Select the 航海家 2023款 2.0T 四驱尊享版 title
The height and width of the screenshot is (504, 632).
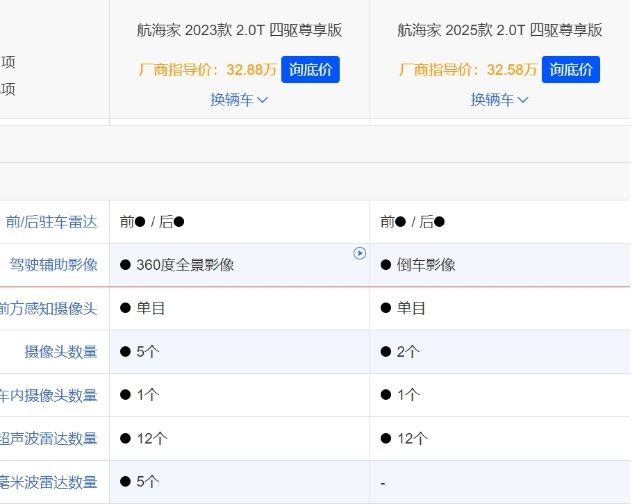pos(239,30)
